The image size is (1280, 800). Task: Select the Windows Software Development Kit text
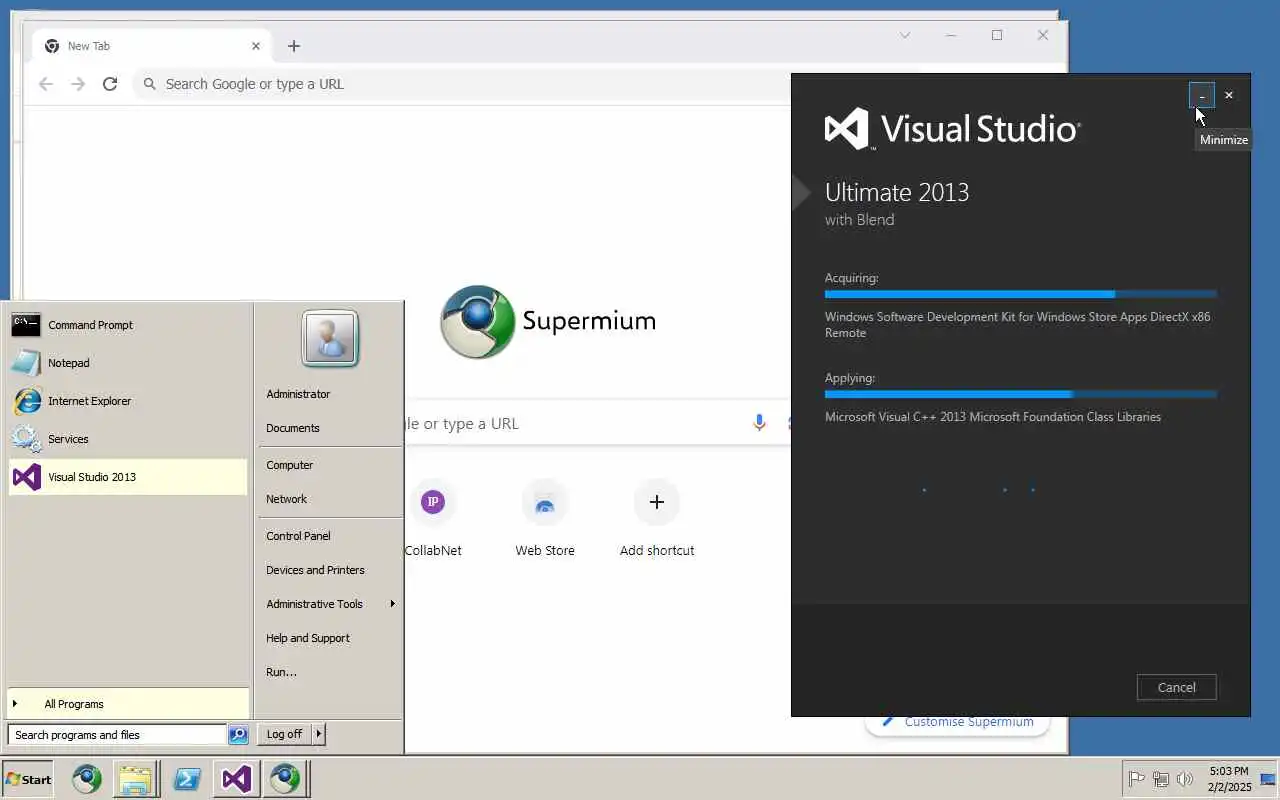(1017, 325)
